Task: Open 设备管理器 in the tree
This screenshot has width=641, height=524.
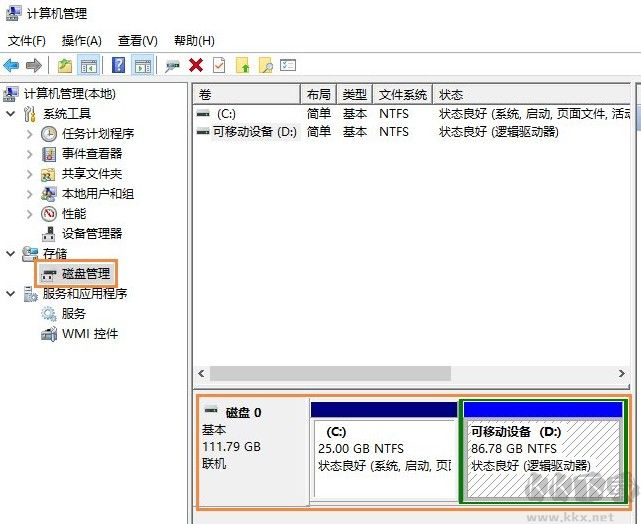Action: (92, 234)
